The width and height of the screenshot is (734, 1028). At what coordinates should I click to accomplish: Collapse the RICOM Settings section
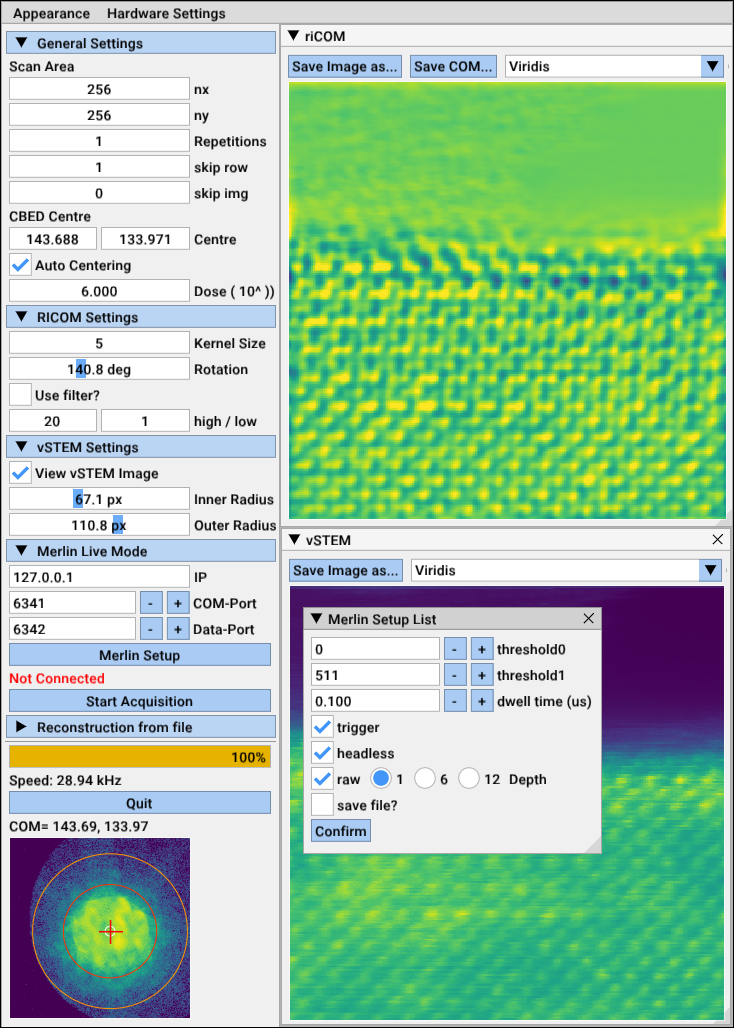click(141, 317)
